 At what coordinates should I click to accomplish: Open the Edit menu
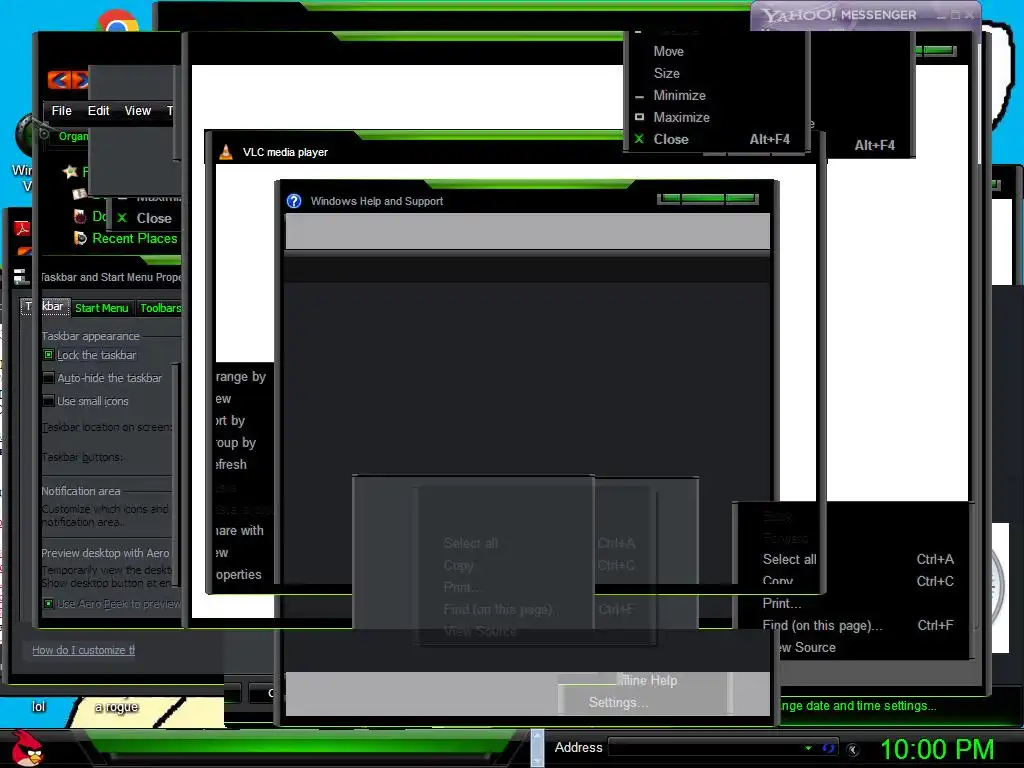point(98,110)
